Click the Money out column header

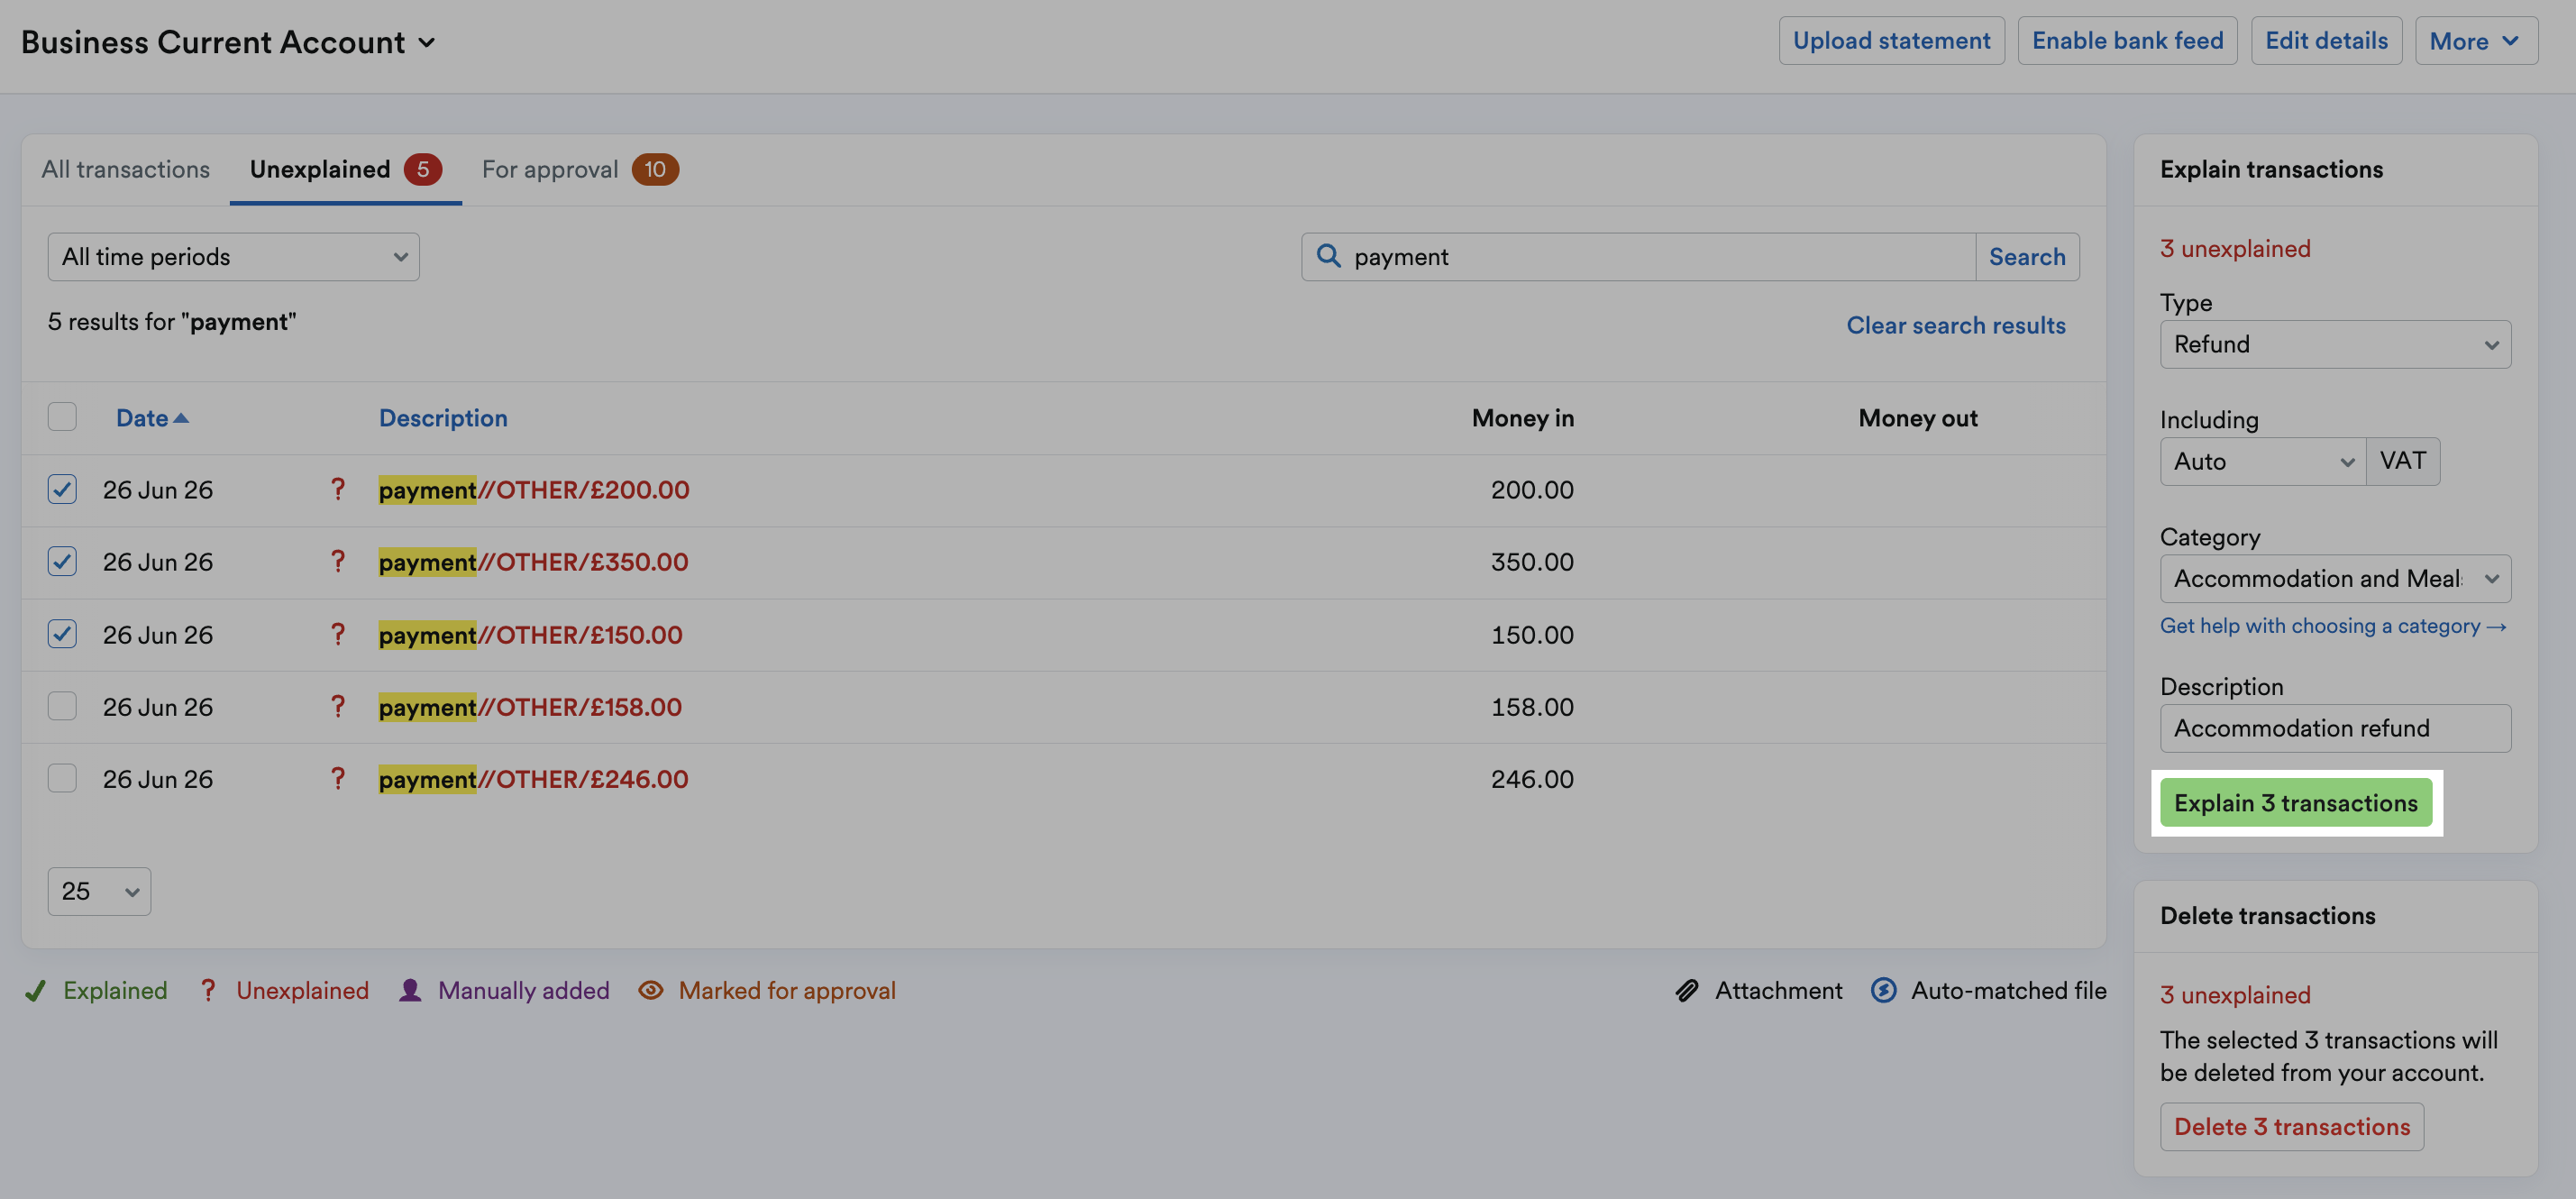[x=1917, y=418]
